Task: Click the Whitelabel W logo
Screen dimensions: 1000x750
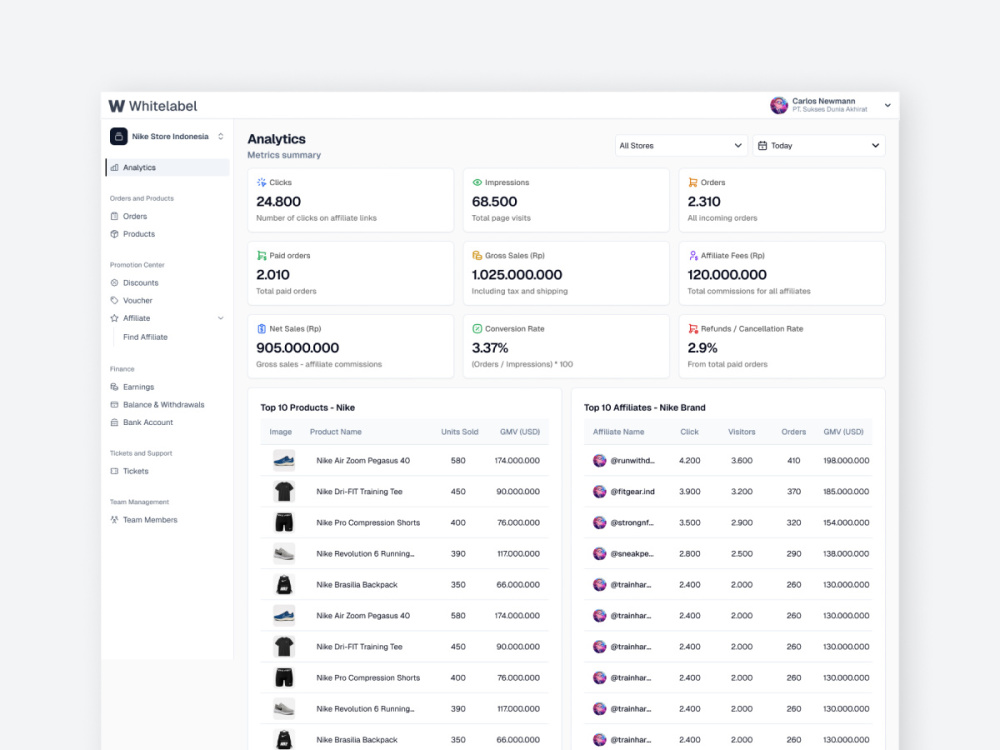Action: click(117, 106)
